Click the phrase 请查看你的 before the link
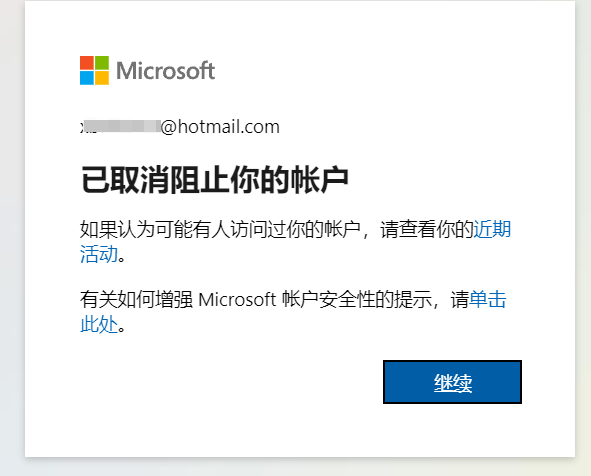This screenshot has height=476, width=591. tap(427, 229)
